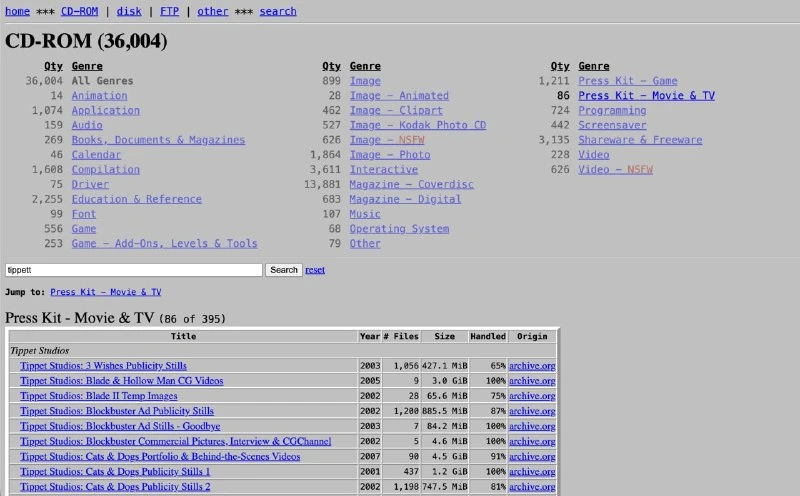Open Education & Reference genre
The image size is (800, 496).
coord(137,199)
